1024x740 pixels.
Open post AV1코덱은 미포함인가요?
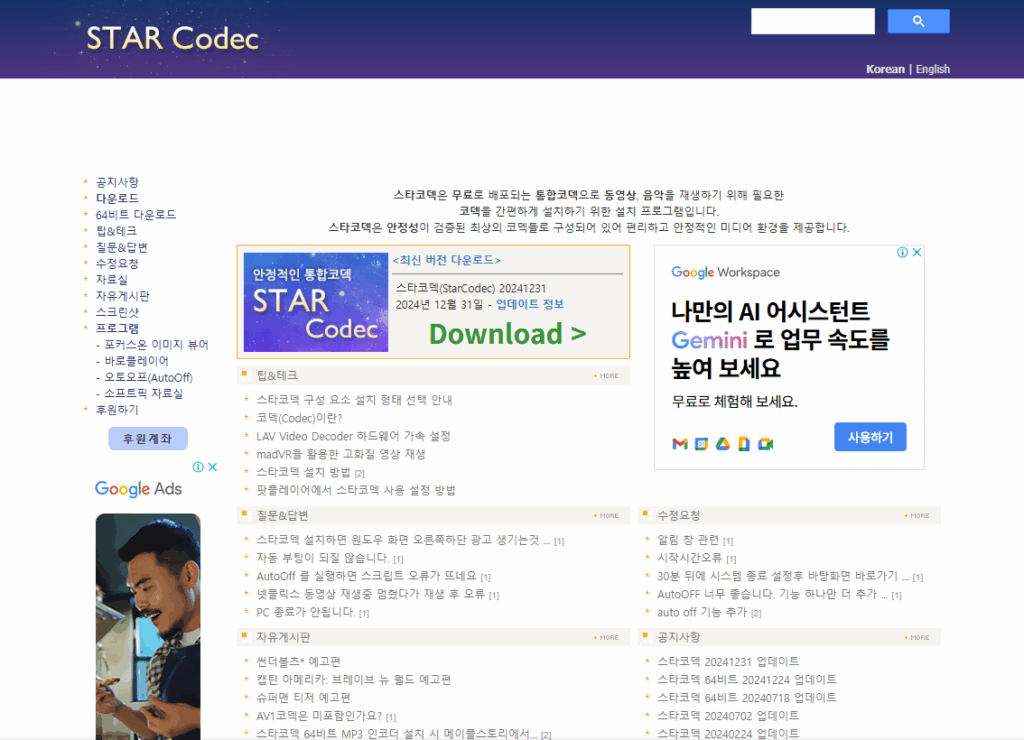[x=319, y=716]
